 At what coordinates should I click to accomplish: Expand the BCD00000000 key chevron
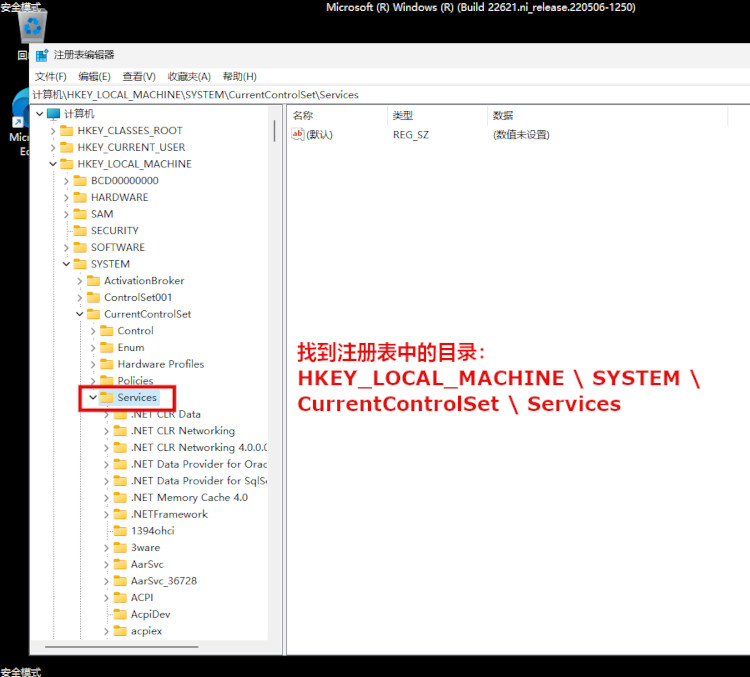point(66,181)
